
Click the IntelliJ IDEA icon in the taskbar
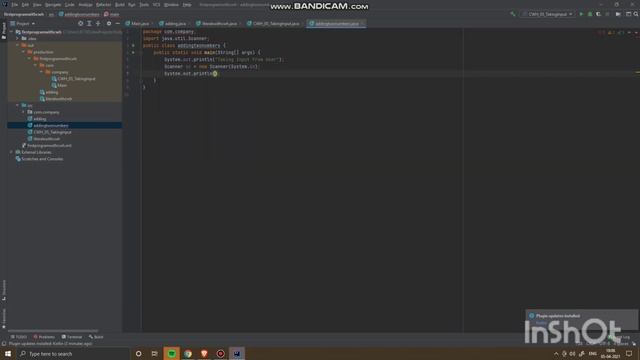tap(237, 353)
